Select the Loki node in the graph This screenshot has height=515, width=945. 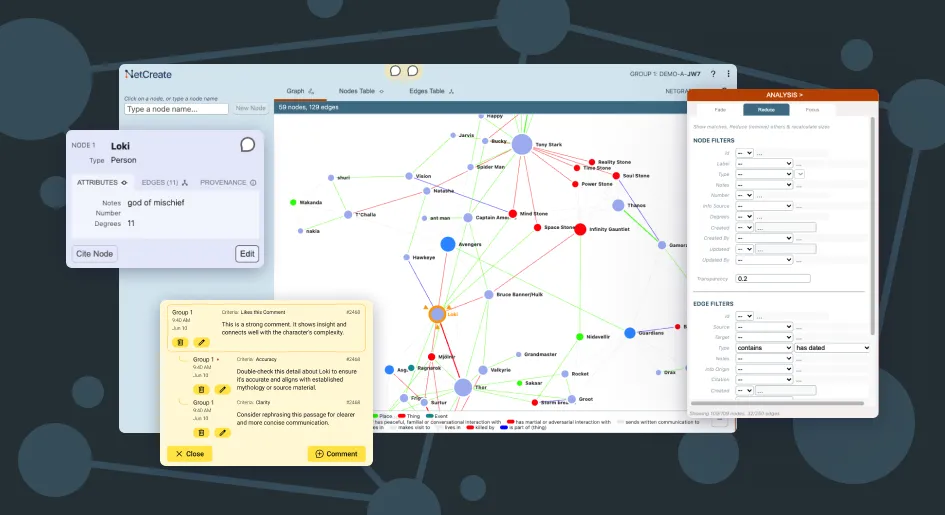437,314
